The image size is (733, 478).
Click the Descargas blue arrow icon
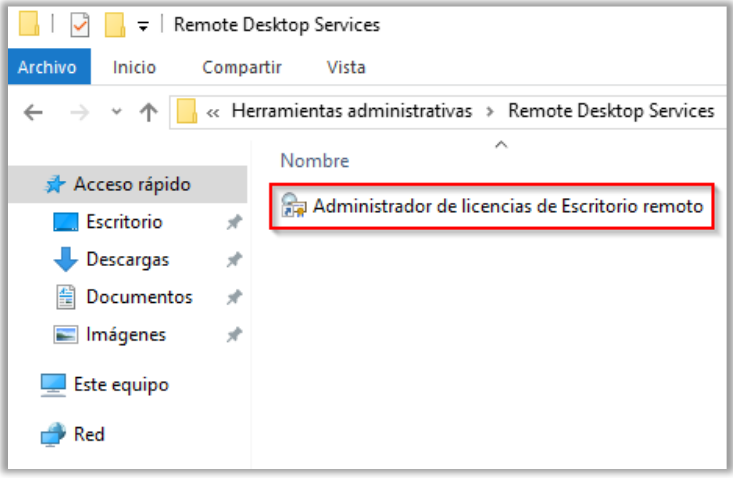pyautogui.click(x=65, y=260)
